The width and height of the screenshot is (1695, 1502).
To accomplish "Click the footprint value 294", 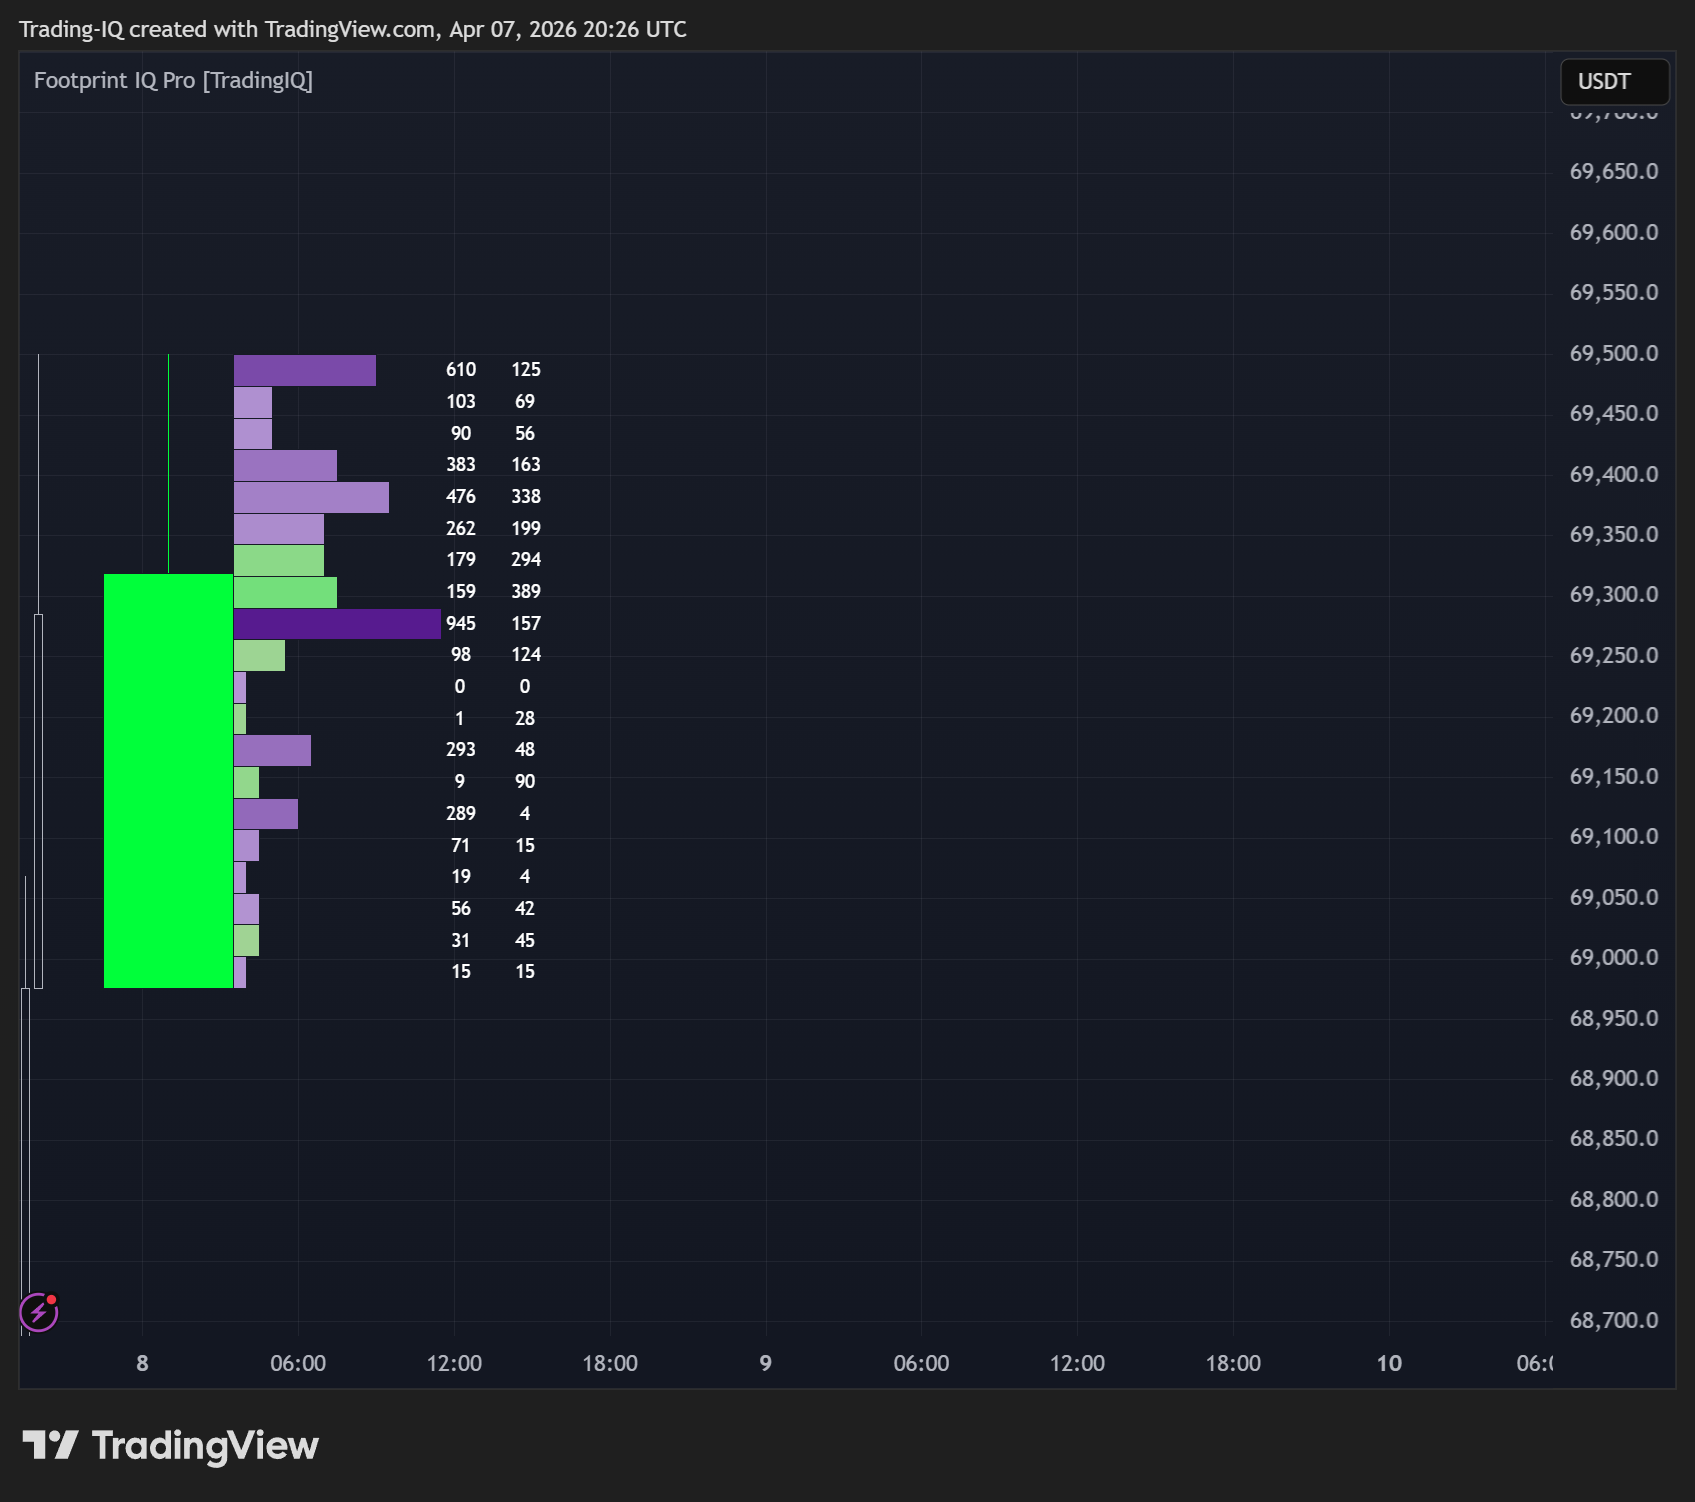I will tap(526, 560).
